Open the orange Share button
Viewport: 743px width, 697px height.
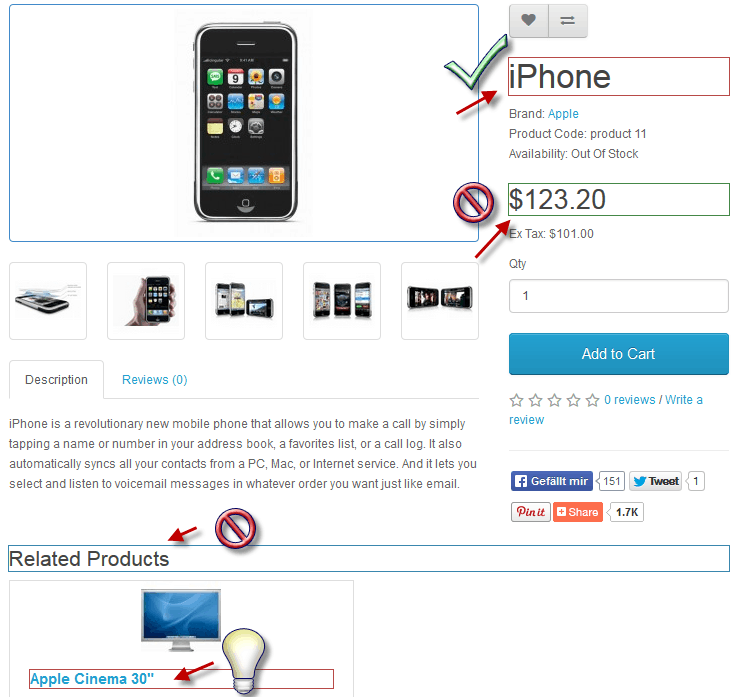[578, 512]
